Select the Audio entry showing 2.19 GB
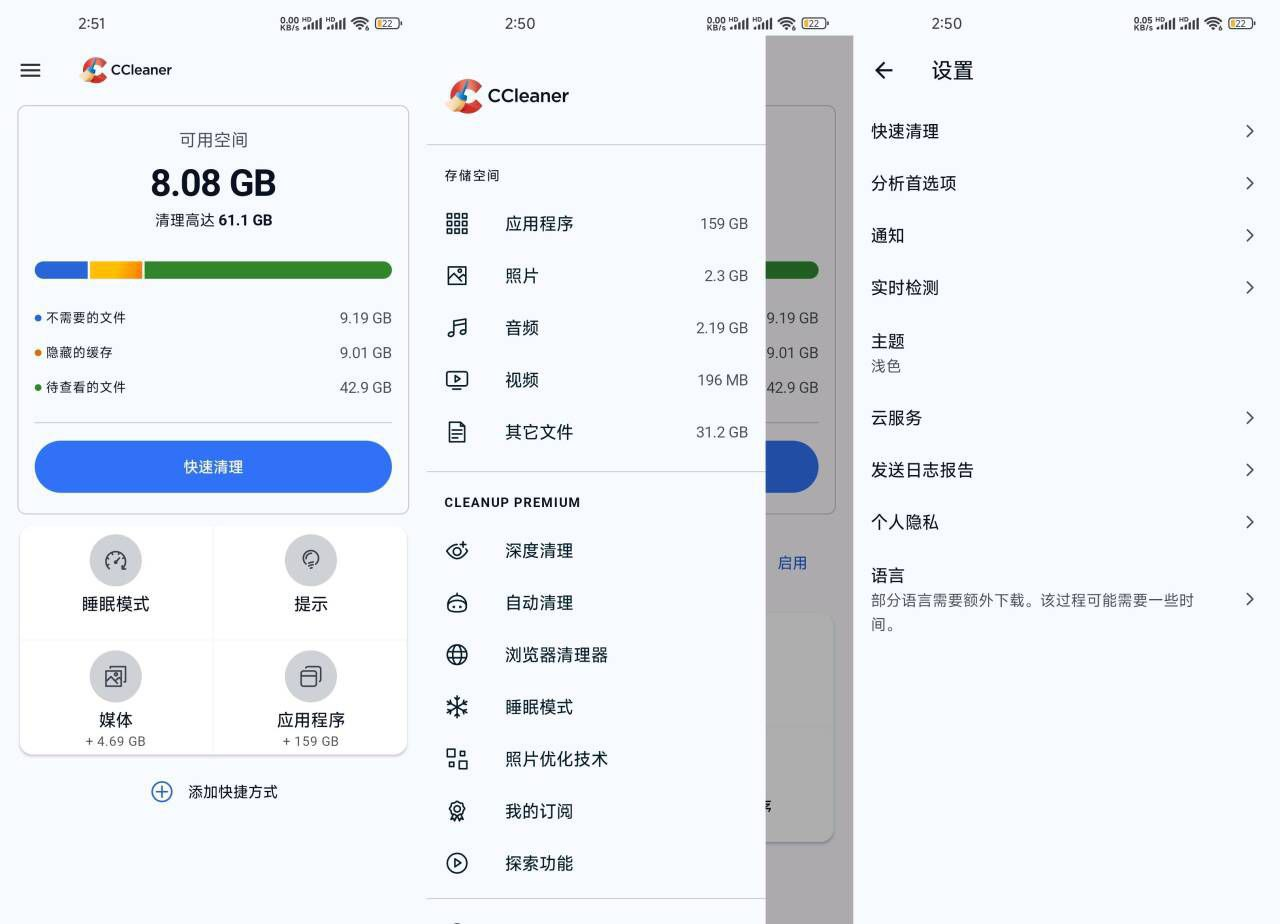The height and width of the screenshot is (924, 1280). tap(595, 328)
